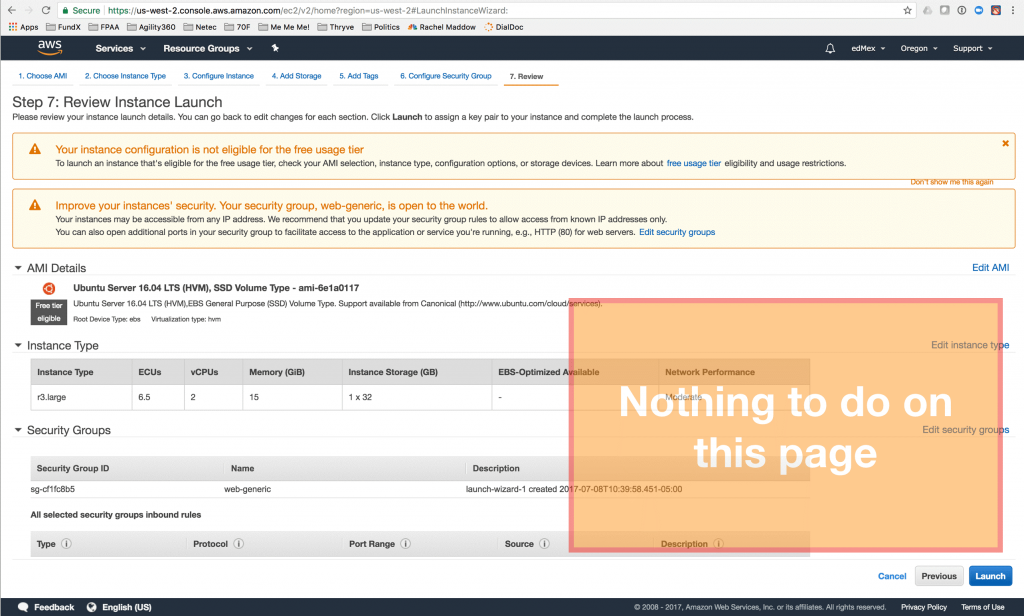Dismiss the free usage tier warning with X

1005,143
